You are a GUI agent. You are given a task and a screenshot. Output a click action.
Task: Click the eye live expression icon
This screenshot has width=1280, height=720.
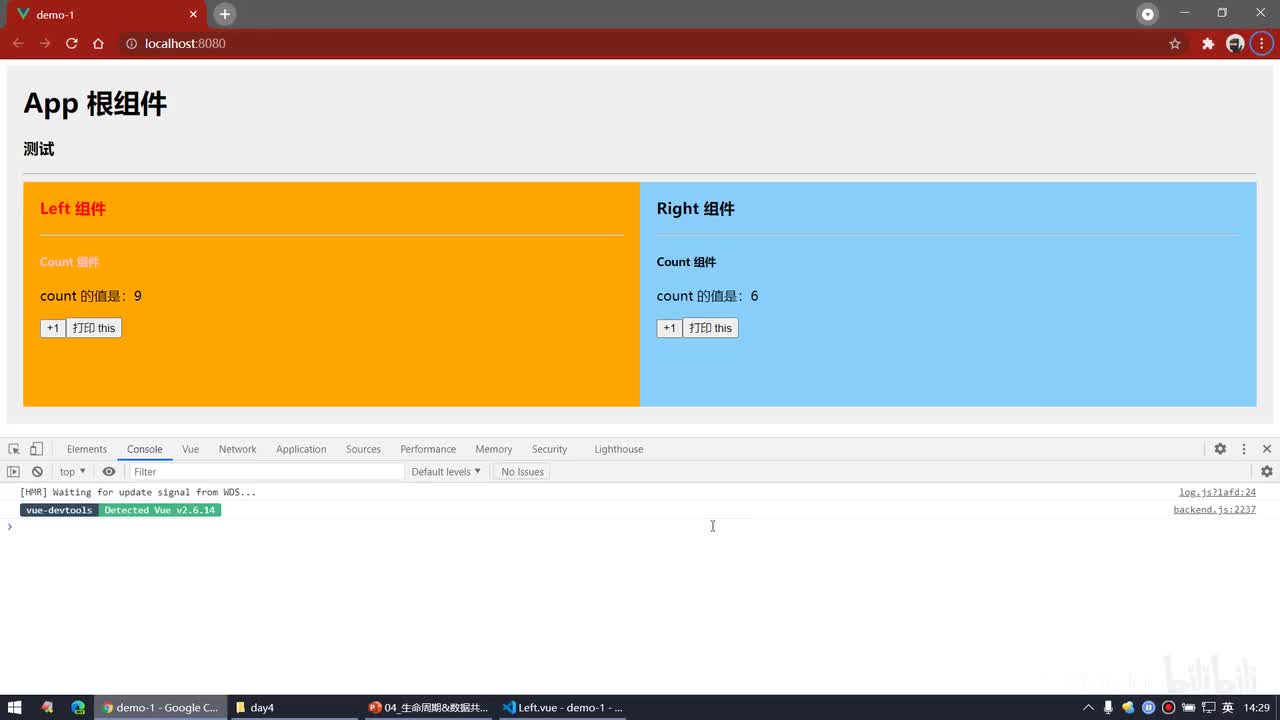[x=109, y=472]
